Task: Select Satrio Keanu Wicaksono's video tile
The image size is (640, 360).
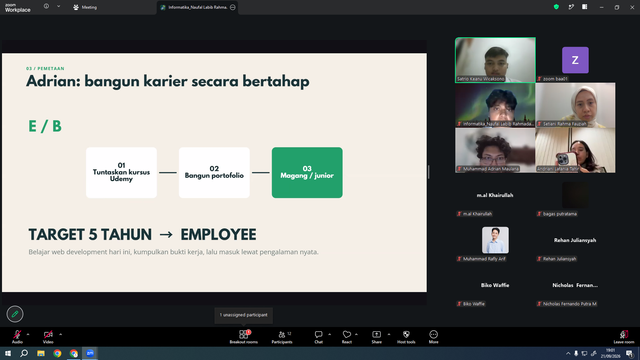Action: (495, 60)
